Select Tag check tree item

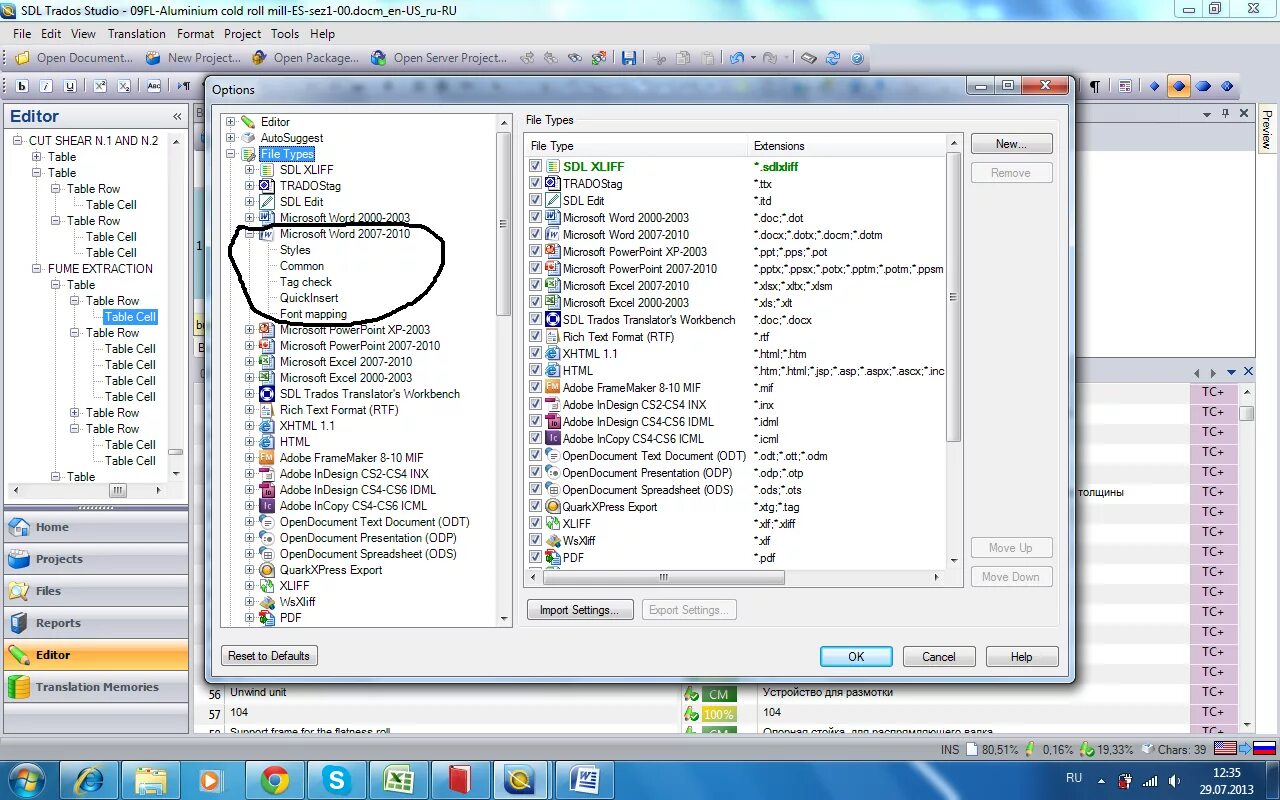306,282
